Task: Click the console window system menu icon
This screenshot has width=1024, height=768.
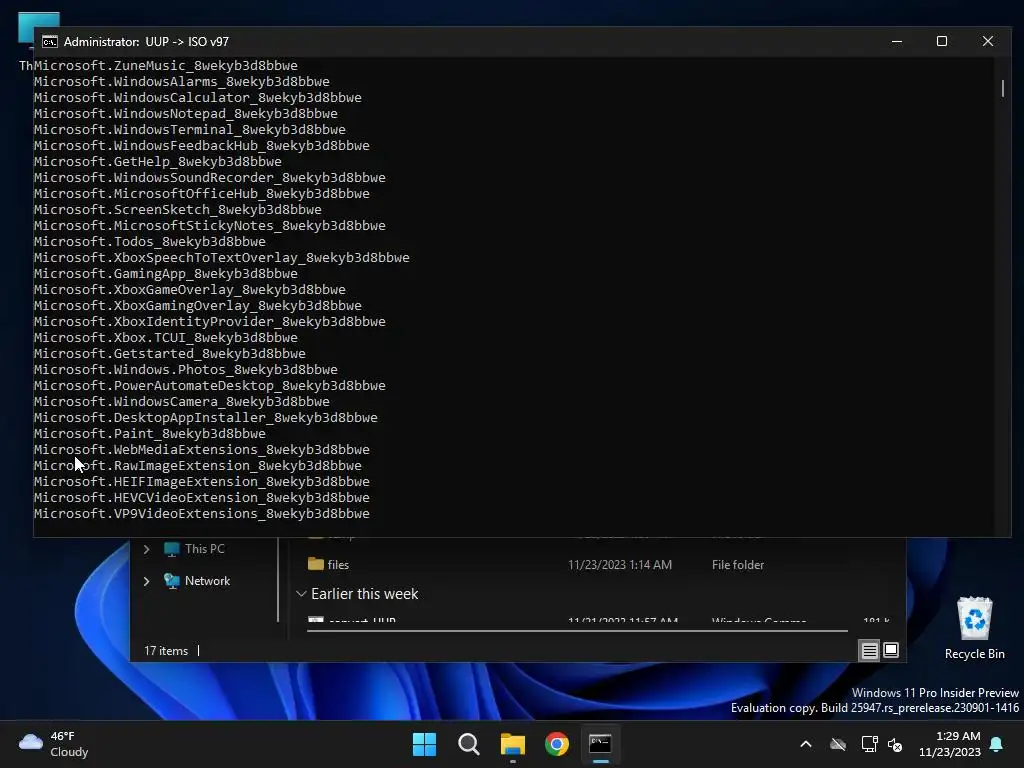Action: click(x=50, y=42)
